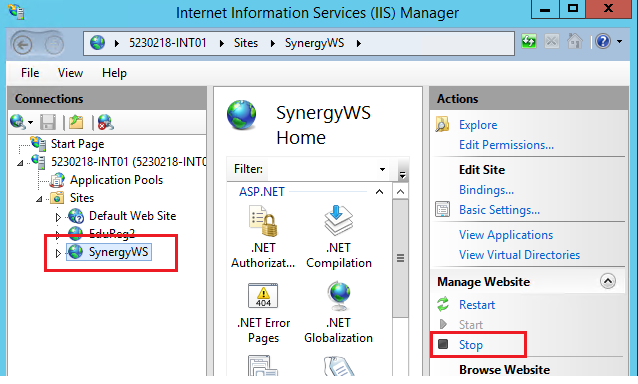The width and height of the screenshot is (638, 384).
Task: Click Explore in Actions pane
Action: pyautogui.click(x=478, y=125)
